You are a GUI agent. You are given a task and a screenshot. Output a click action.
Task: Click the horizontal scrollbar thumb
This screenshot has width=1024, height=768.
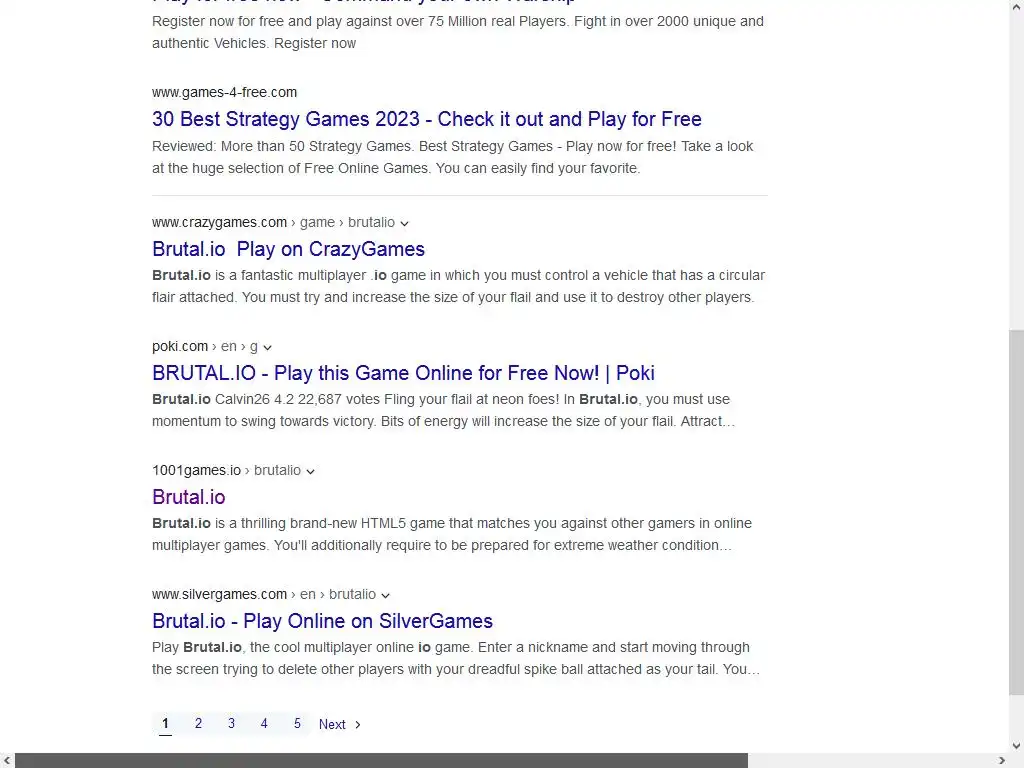(x=381, y=761)
